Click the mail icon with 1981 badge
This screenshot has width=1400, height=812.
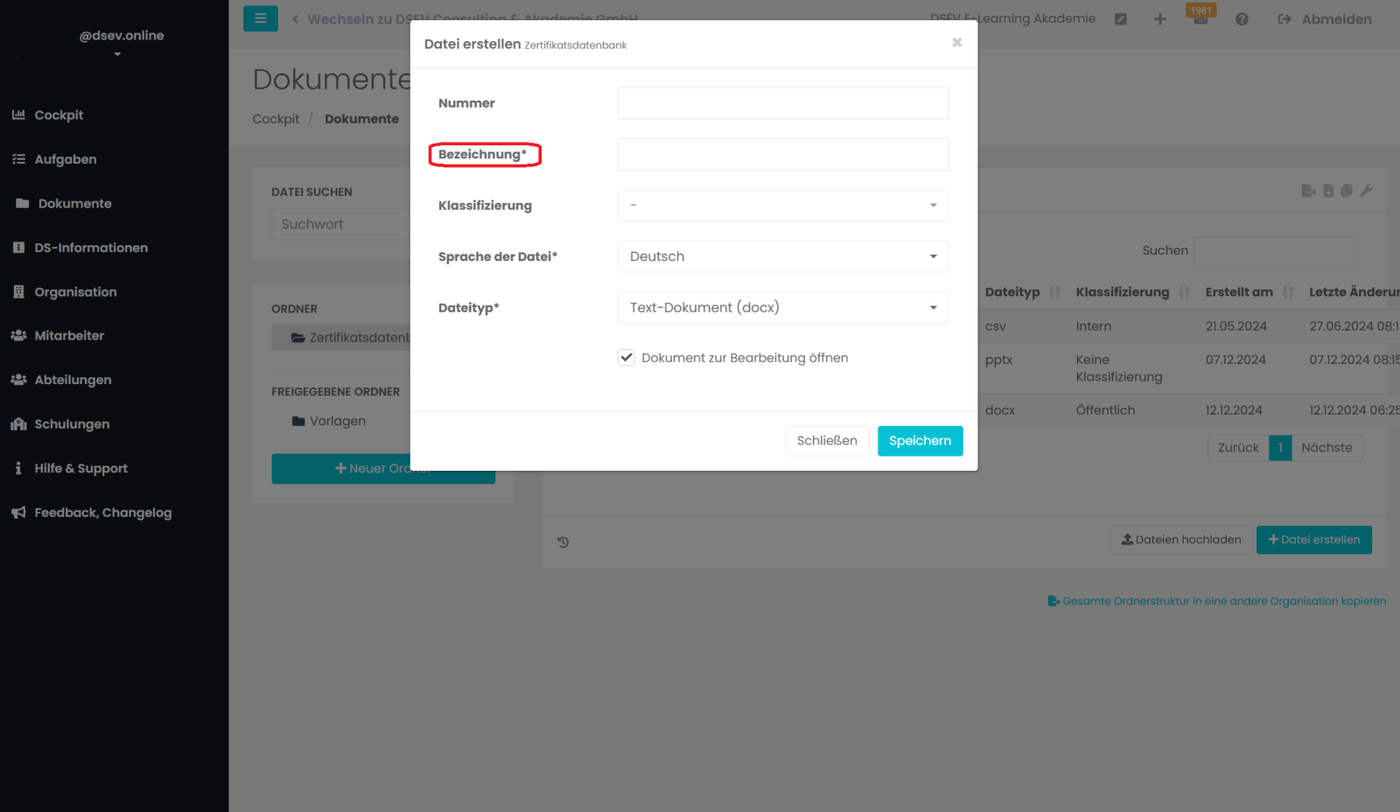(1200, 20)
